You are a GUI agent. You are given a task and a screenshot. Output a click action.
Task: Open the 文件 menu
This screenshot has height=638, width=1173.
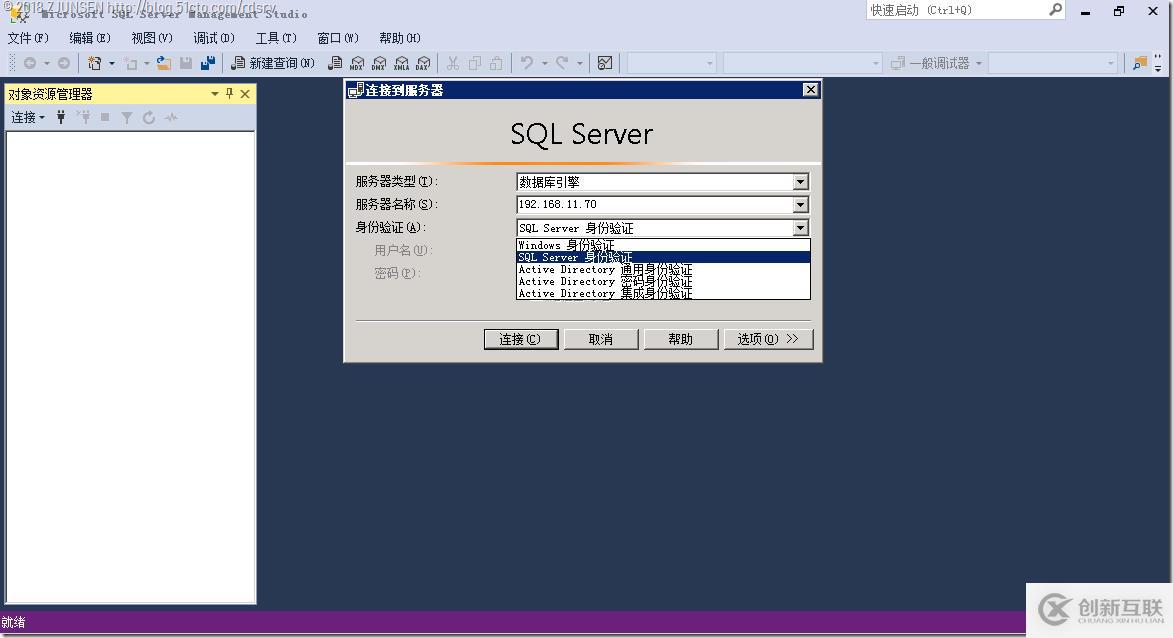28,37
